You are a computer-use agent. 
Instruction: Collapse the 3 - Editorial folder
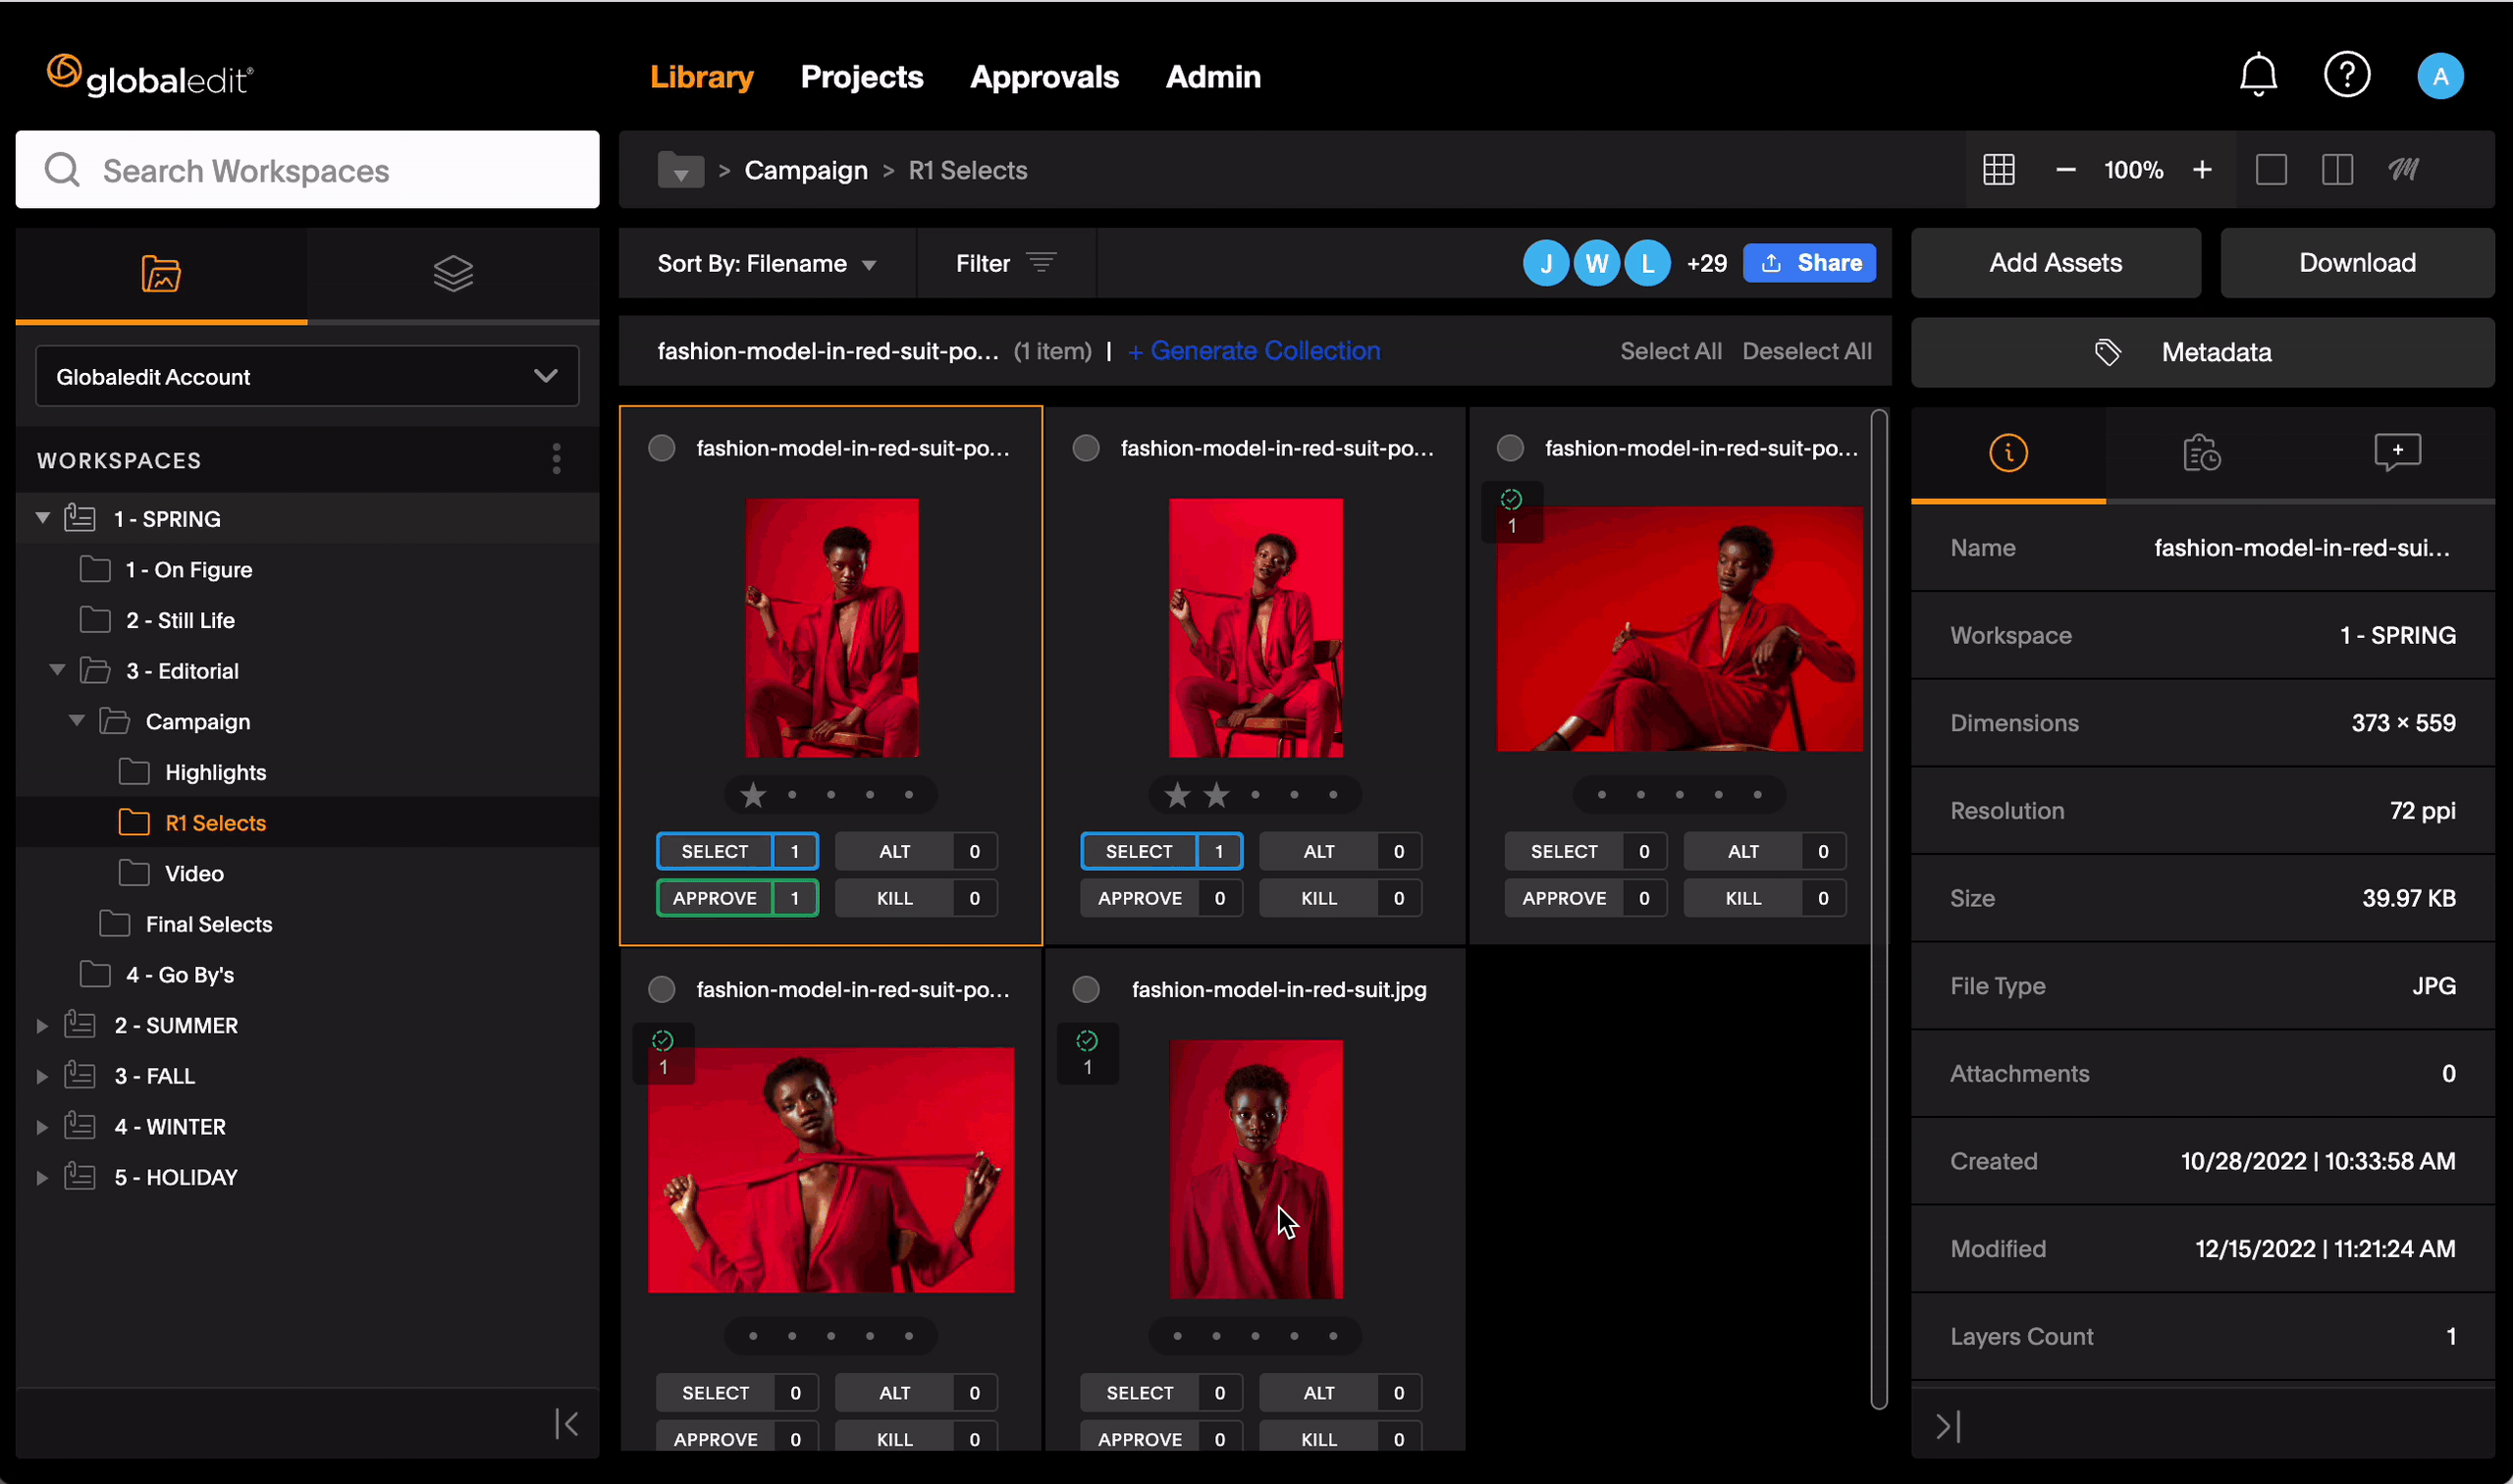(57, 670)
